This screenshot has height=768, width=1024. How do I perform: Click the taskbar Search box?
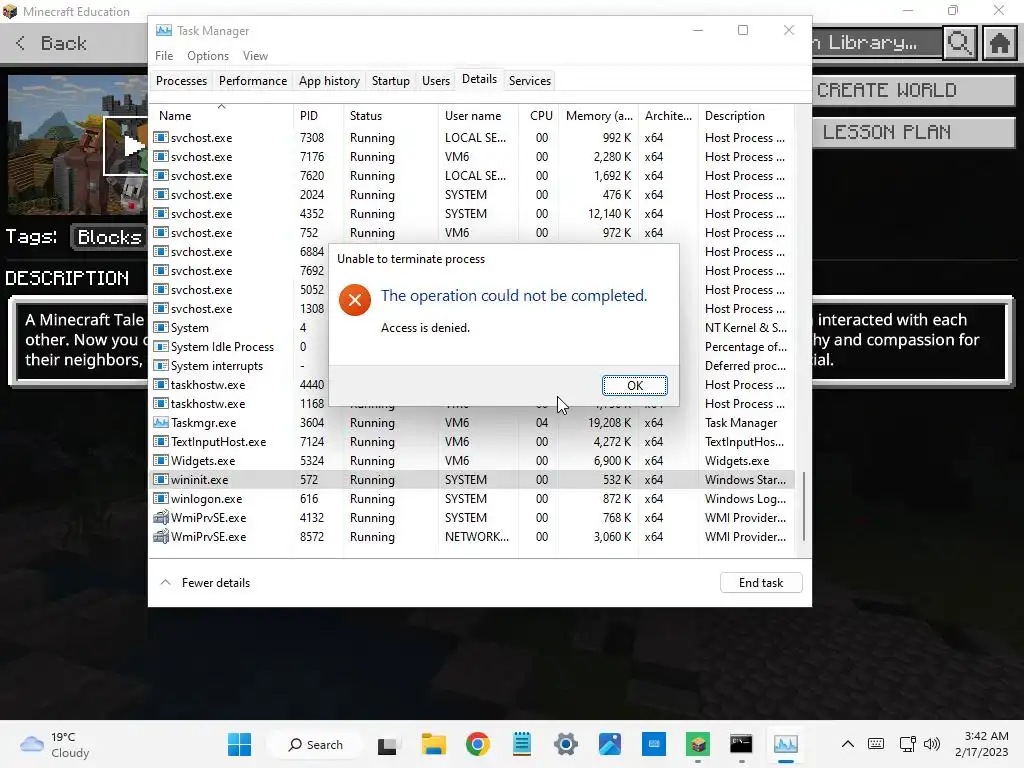tap(315, 744)
